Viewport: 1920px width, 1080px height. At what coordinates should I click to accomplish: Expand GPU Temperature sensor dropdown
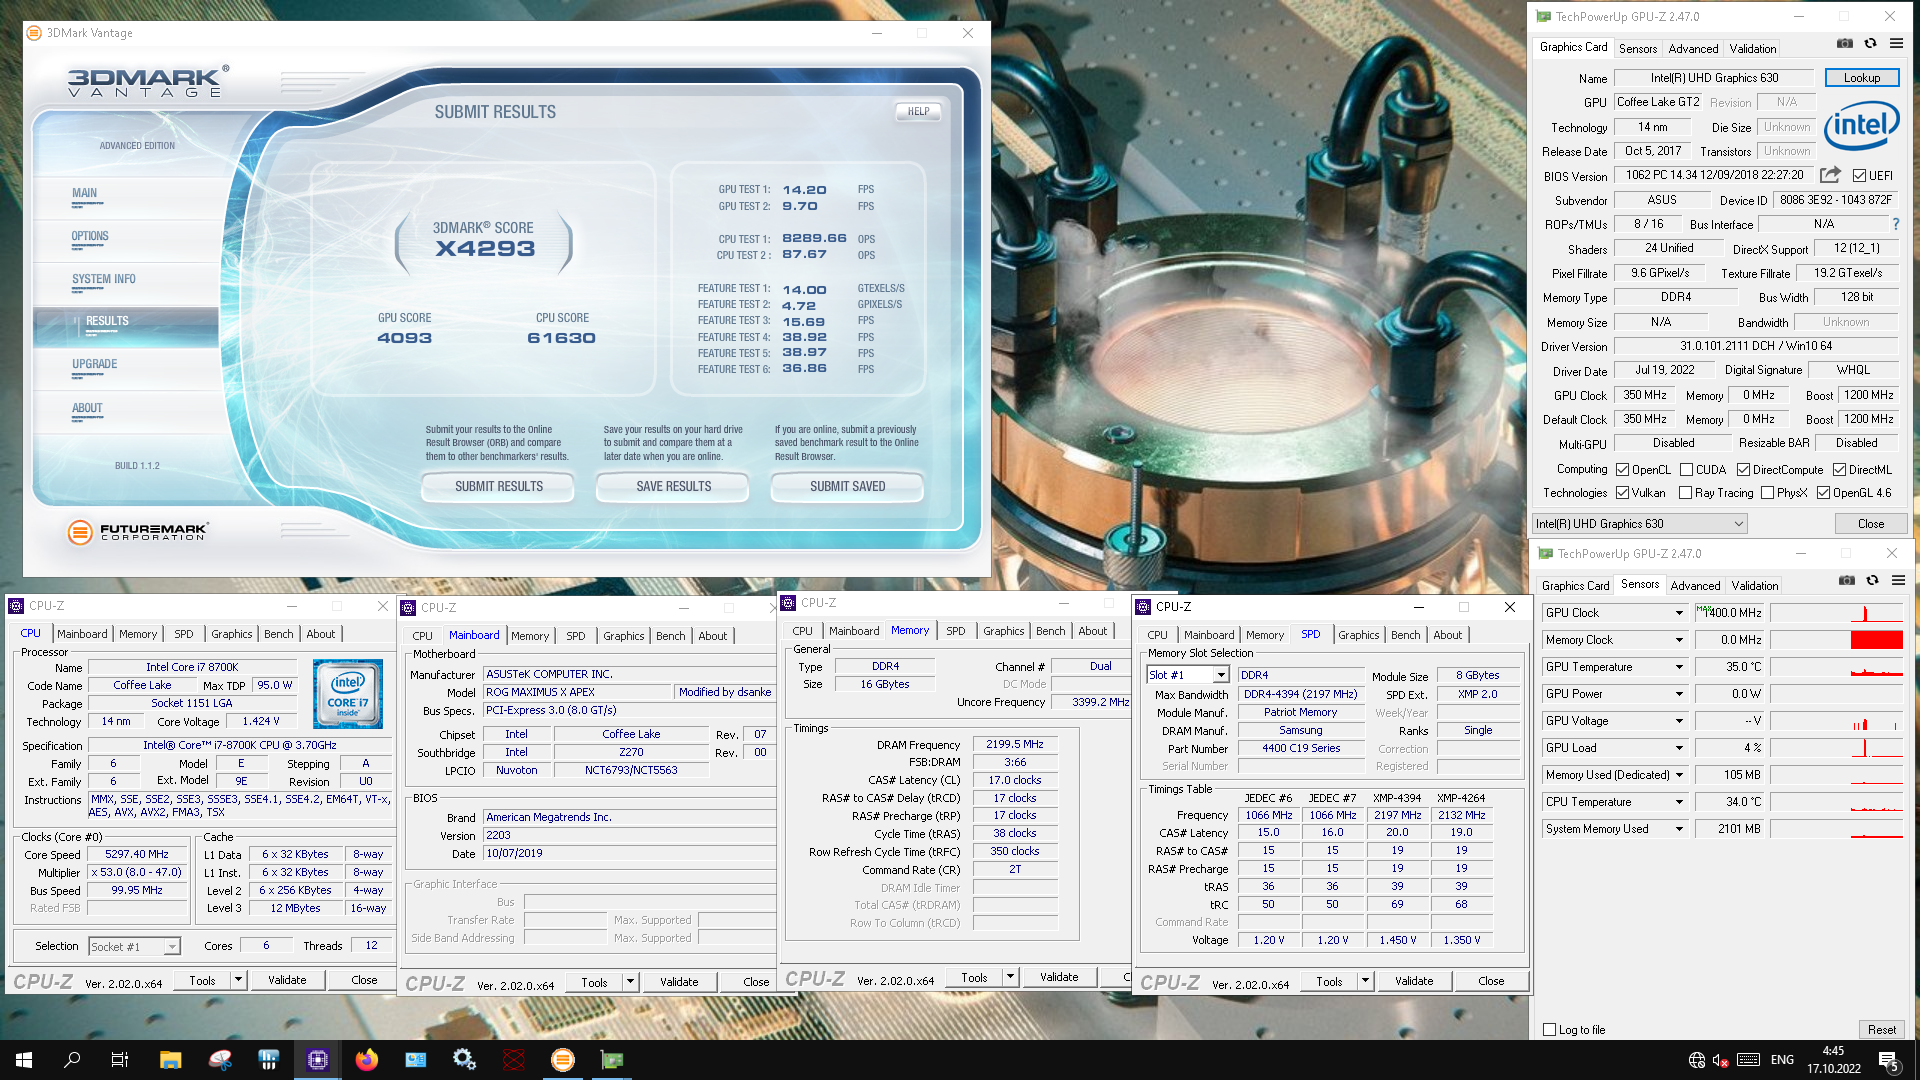1680,667
